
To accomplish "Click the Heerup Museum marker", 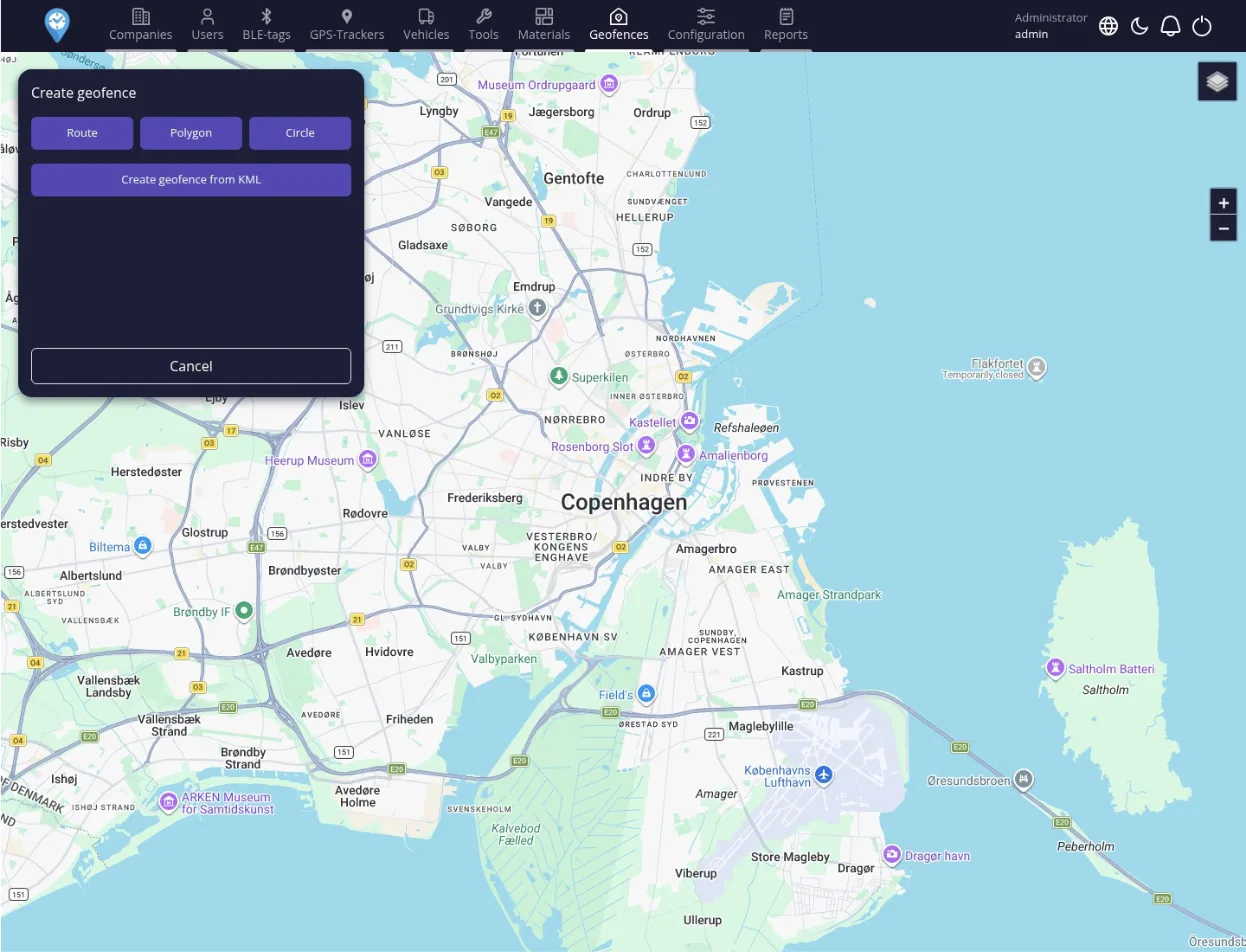I will 368,460.
